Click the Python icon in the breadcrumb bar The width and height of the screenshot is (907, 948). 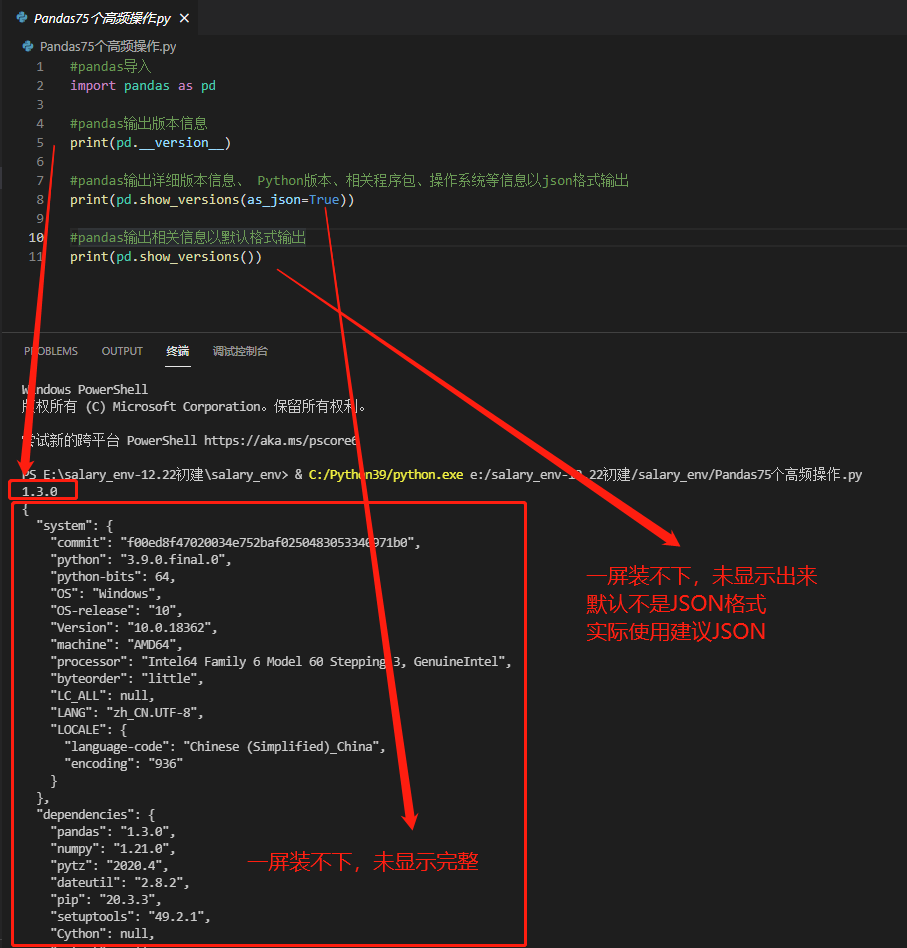point(28,45)
